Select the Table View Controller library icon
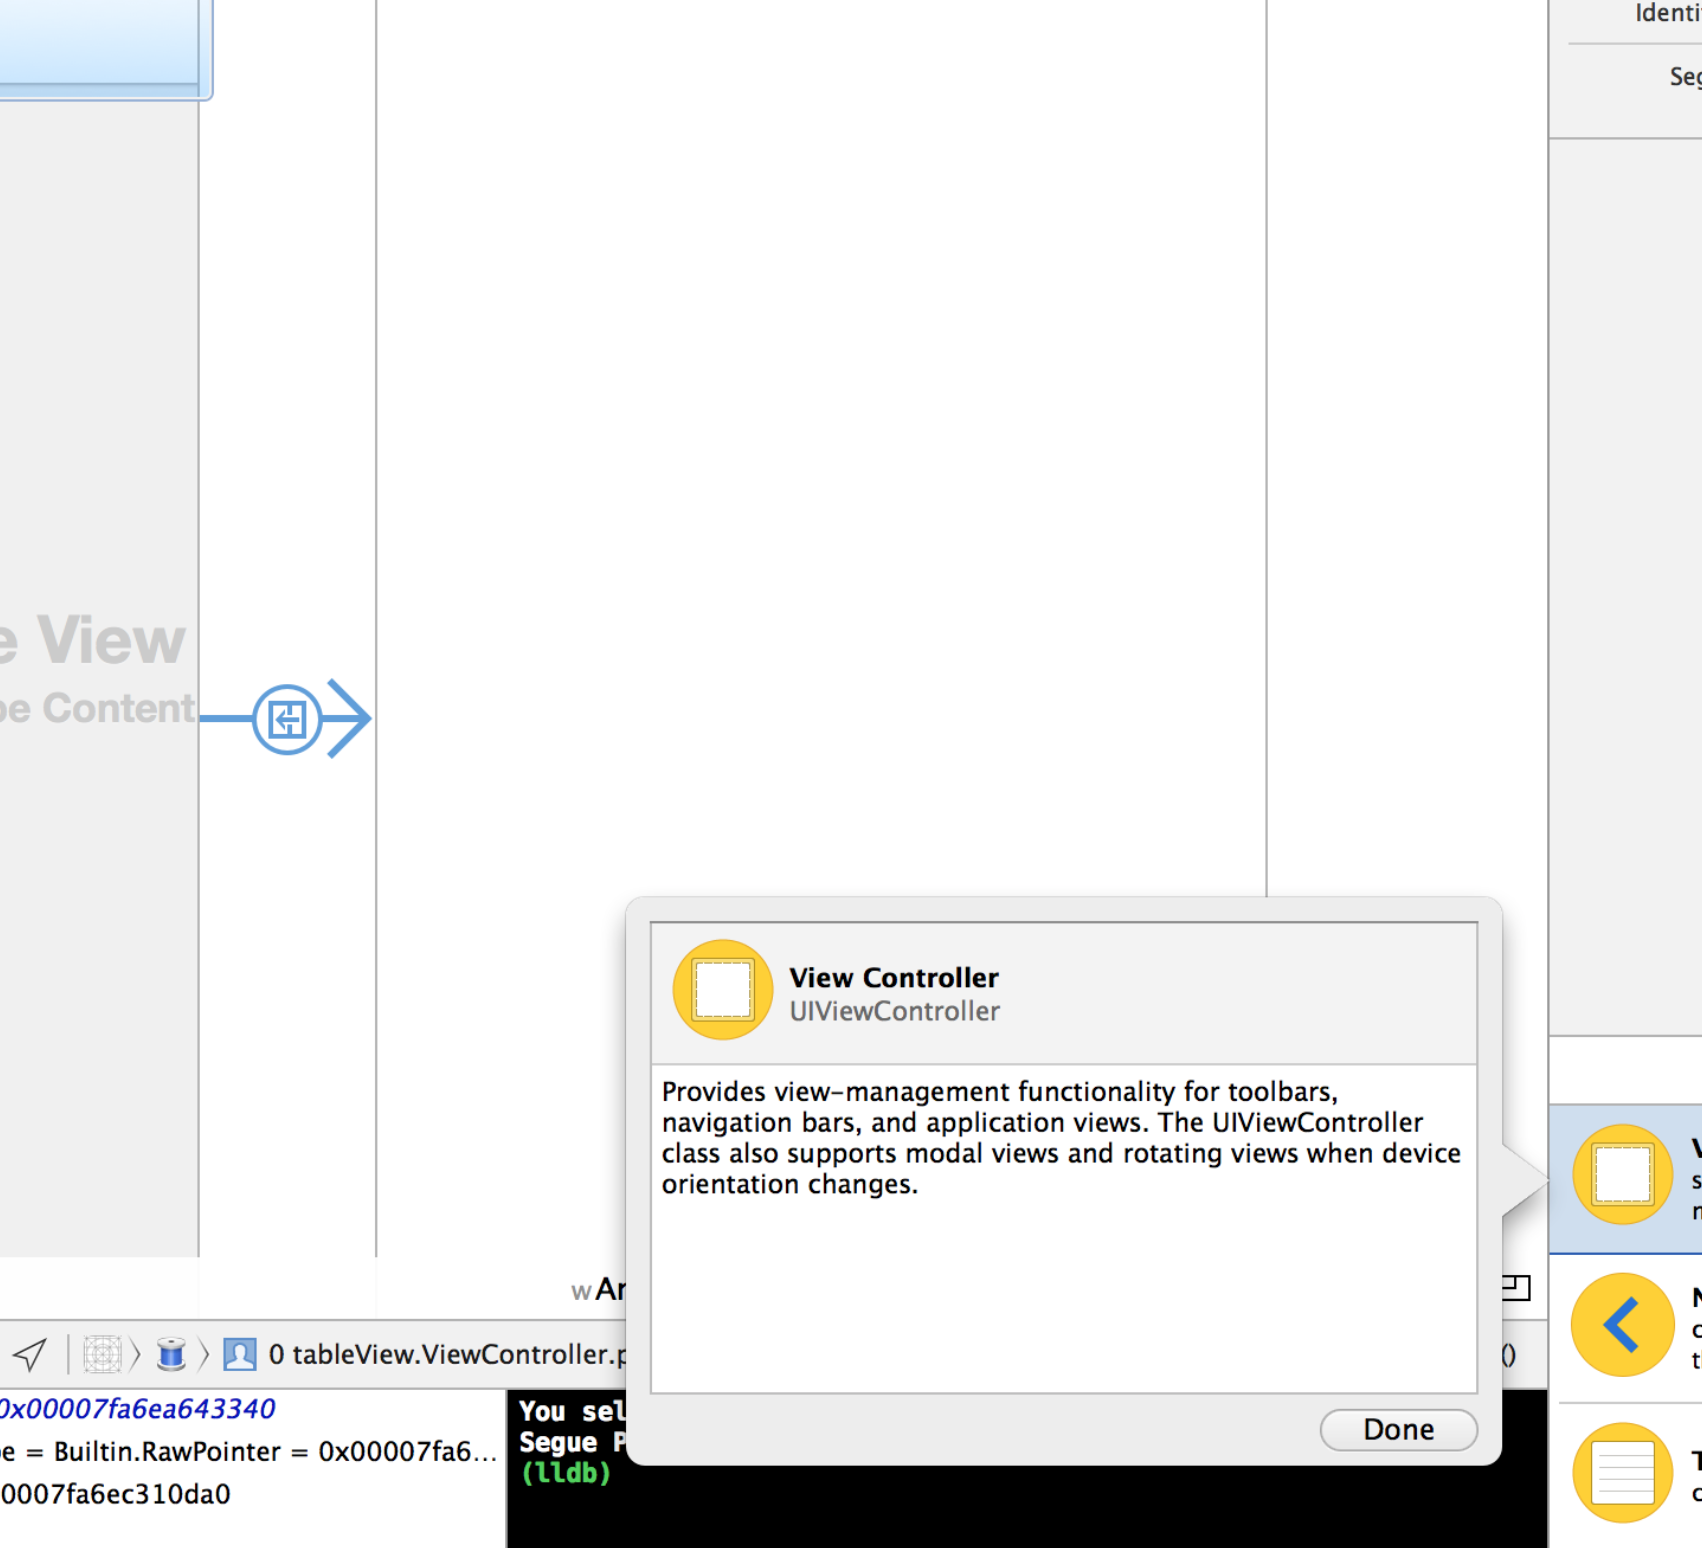Image resolution: width=1702 pixels, height=1548 pixels. click(1622, 1471)
